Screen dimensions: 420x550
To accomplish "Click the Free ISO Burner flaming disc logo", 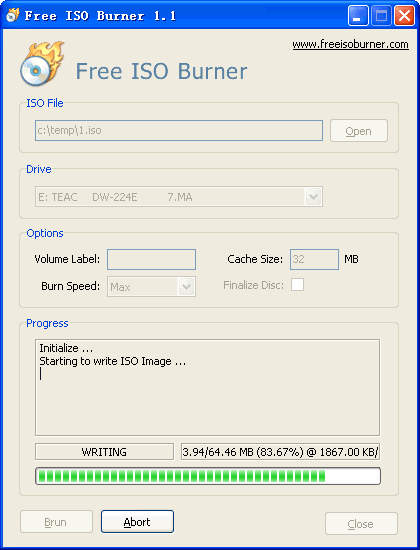I will pyautogui.click(x=42, y=64).
